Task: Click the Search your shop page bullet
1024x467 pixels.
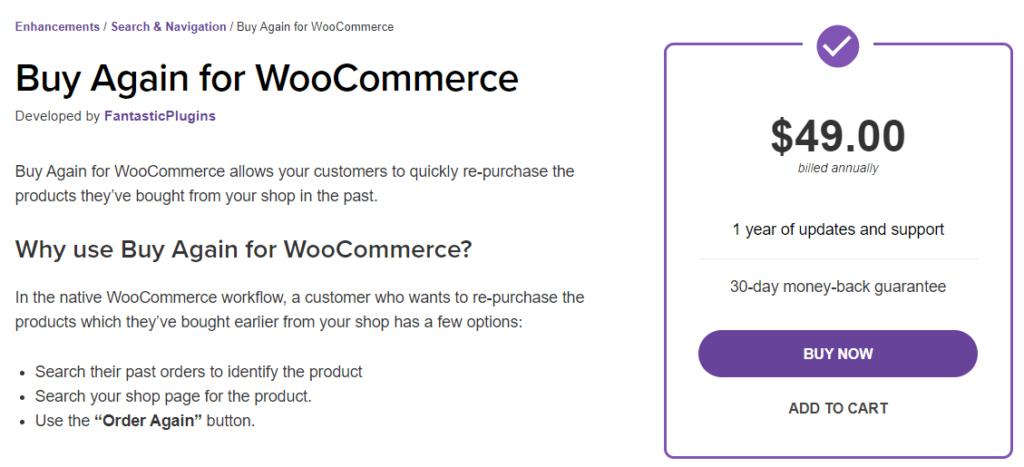Action: tap(174, 396)
